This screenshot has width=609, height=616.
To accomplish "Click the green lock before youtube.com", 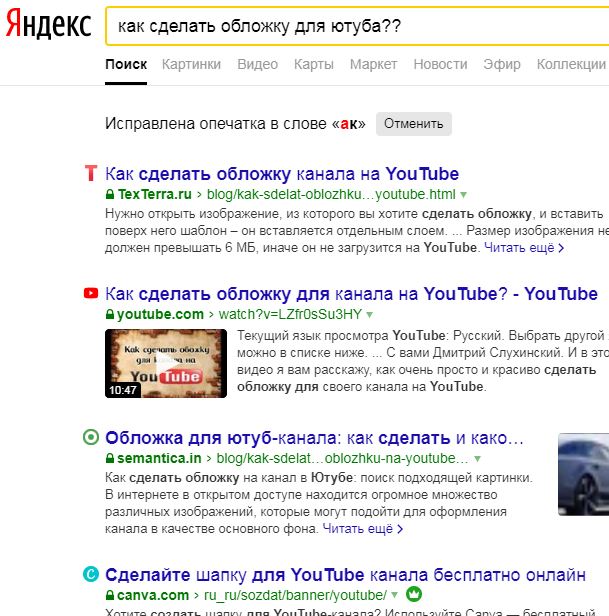I will click(x=110, y=314).
